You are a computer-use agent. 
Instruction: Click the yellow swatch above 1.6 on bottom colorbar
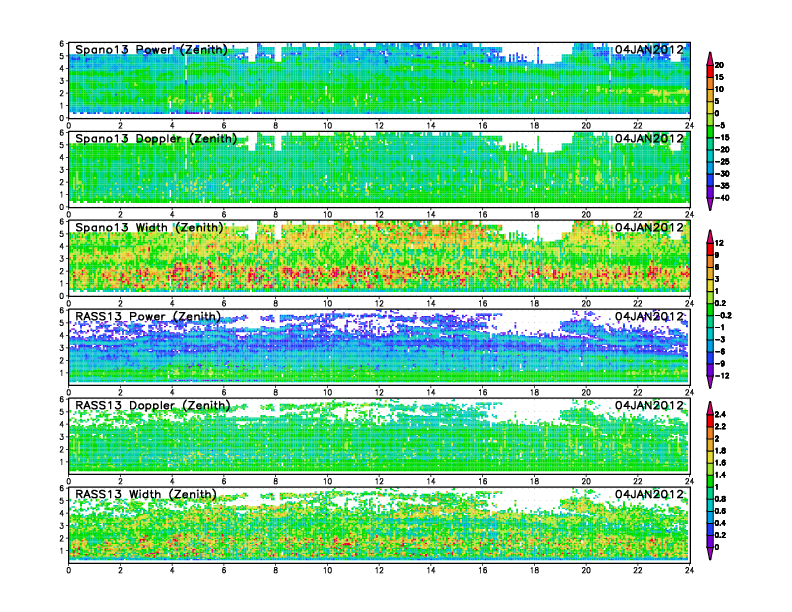710,457
